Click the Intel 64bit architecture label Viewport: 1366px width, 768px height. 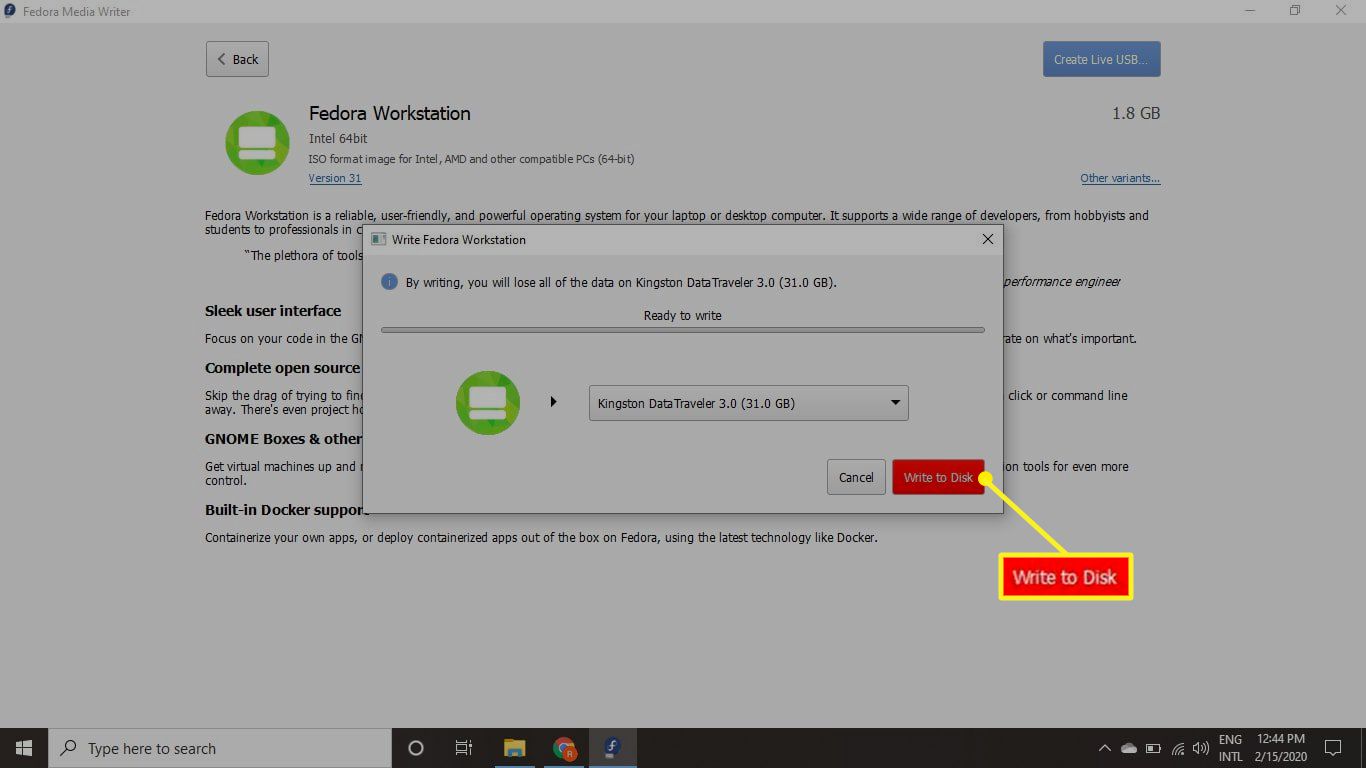[338, 138]
